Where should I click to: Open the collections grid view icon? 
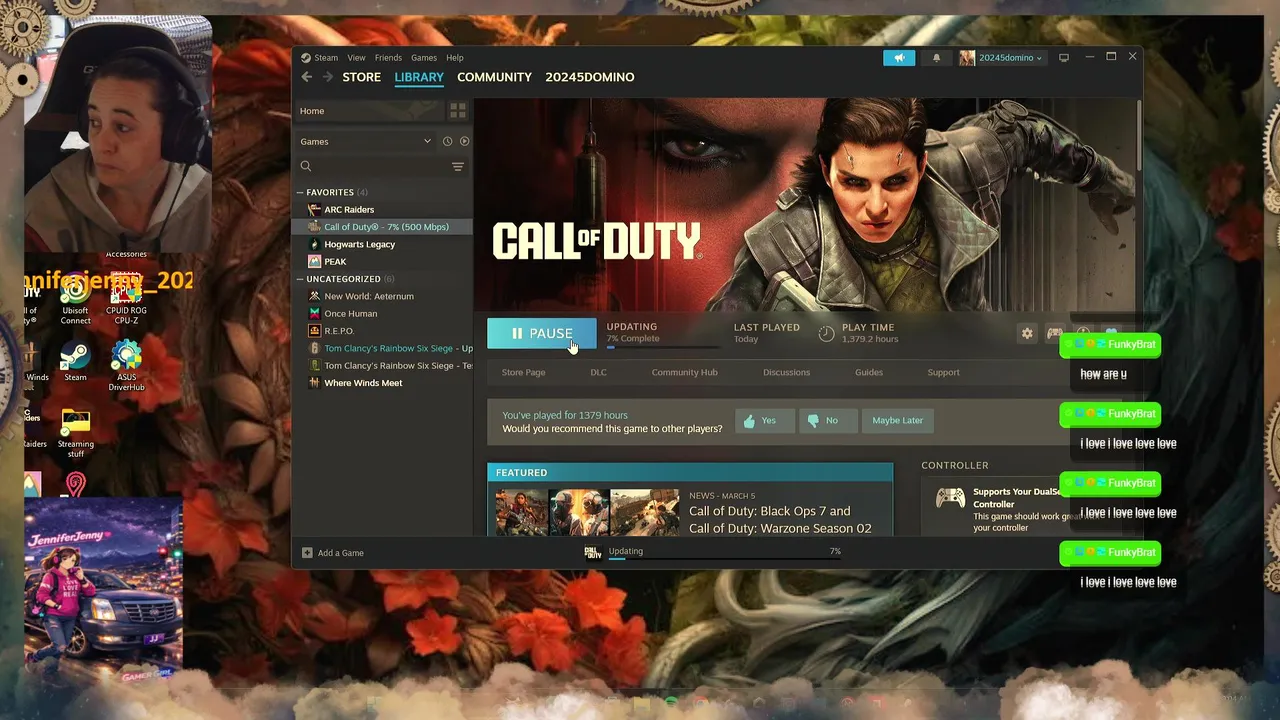pyautogui.click(x=458, y=111)
